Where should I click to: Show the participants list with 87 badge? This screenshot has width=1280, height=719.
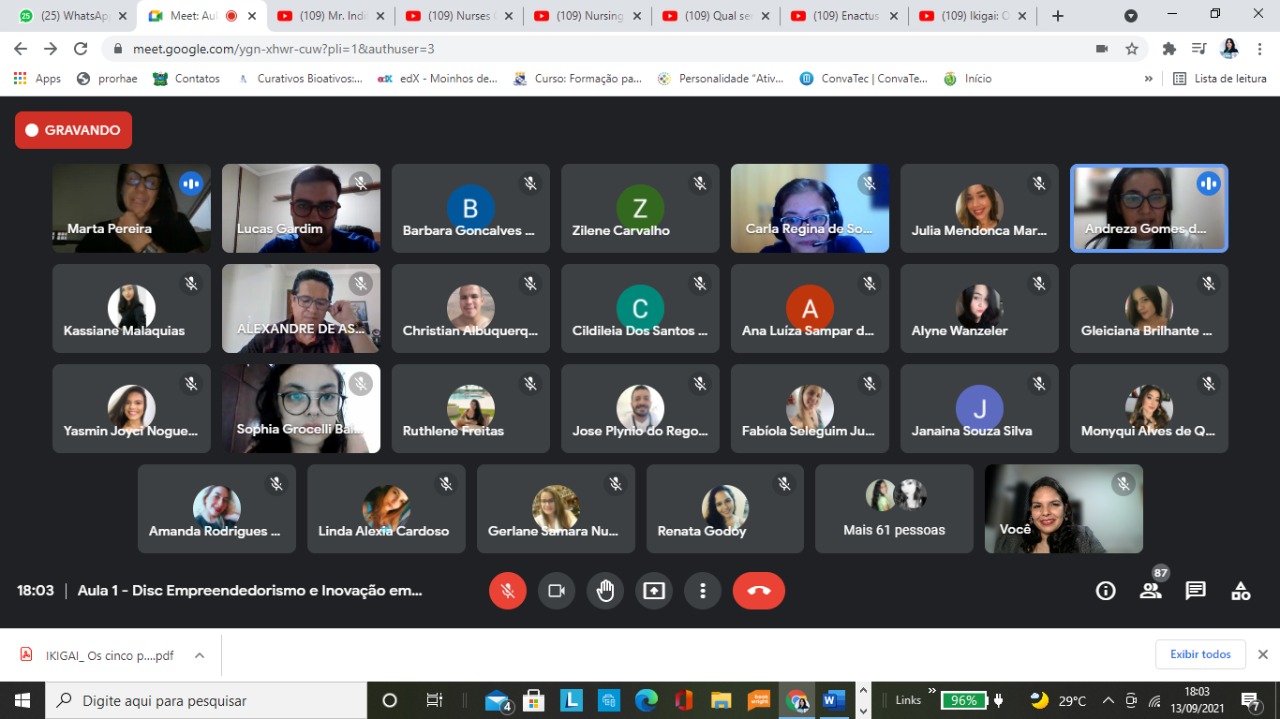tap(1151, 590)
